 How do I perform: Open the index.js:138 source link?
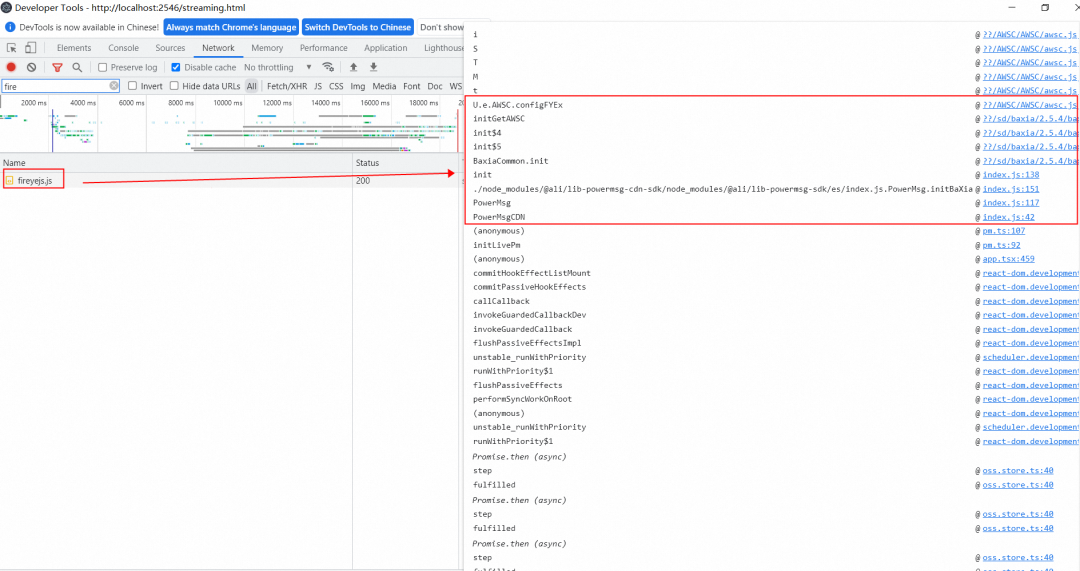tap(1010, 175)
